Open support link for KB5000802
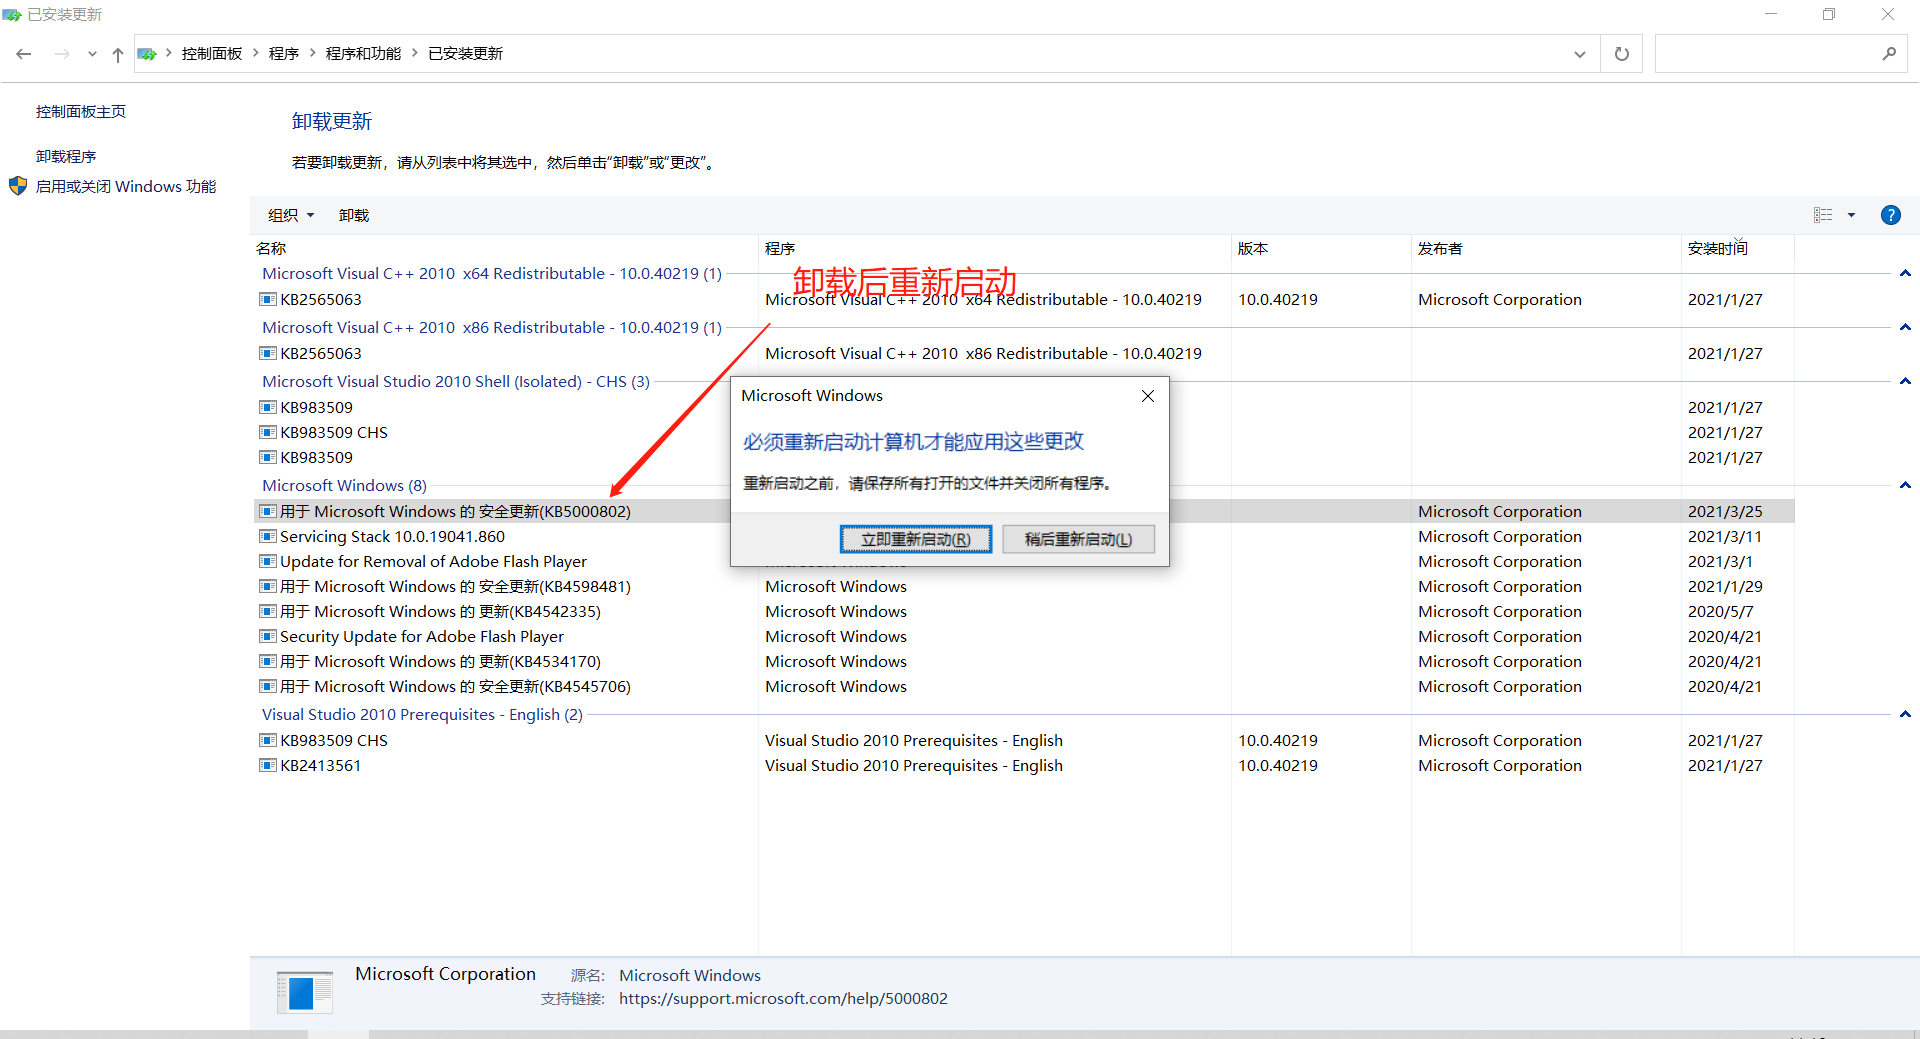Image resolution: width=1920 pixels, height=1039 pixels. 783,999
